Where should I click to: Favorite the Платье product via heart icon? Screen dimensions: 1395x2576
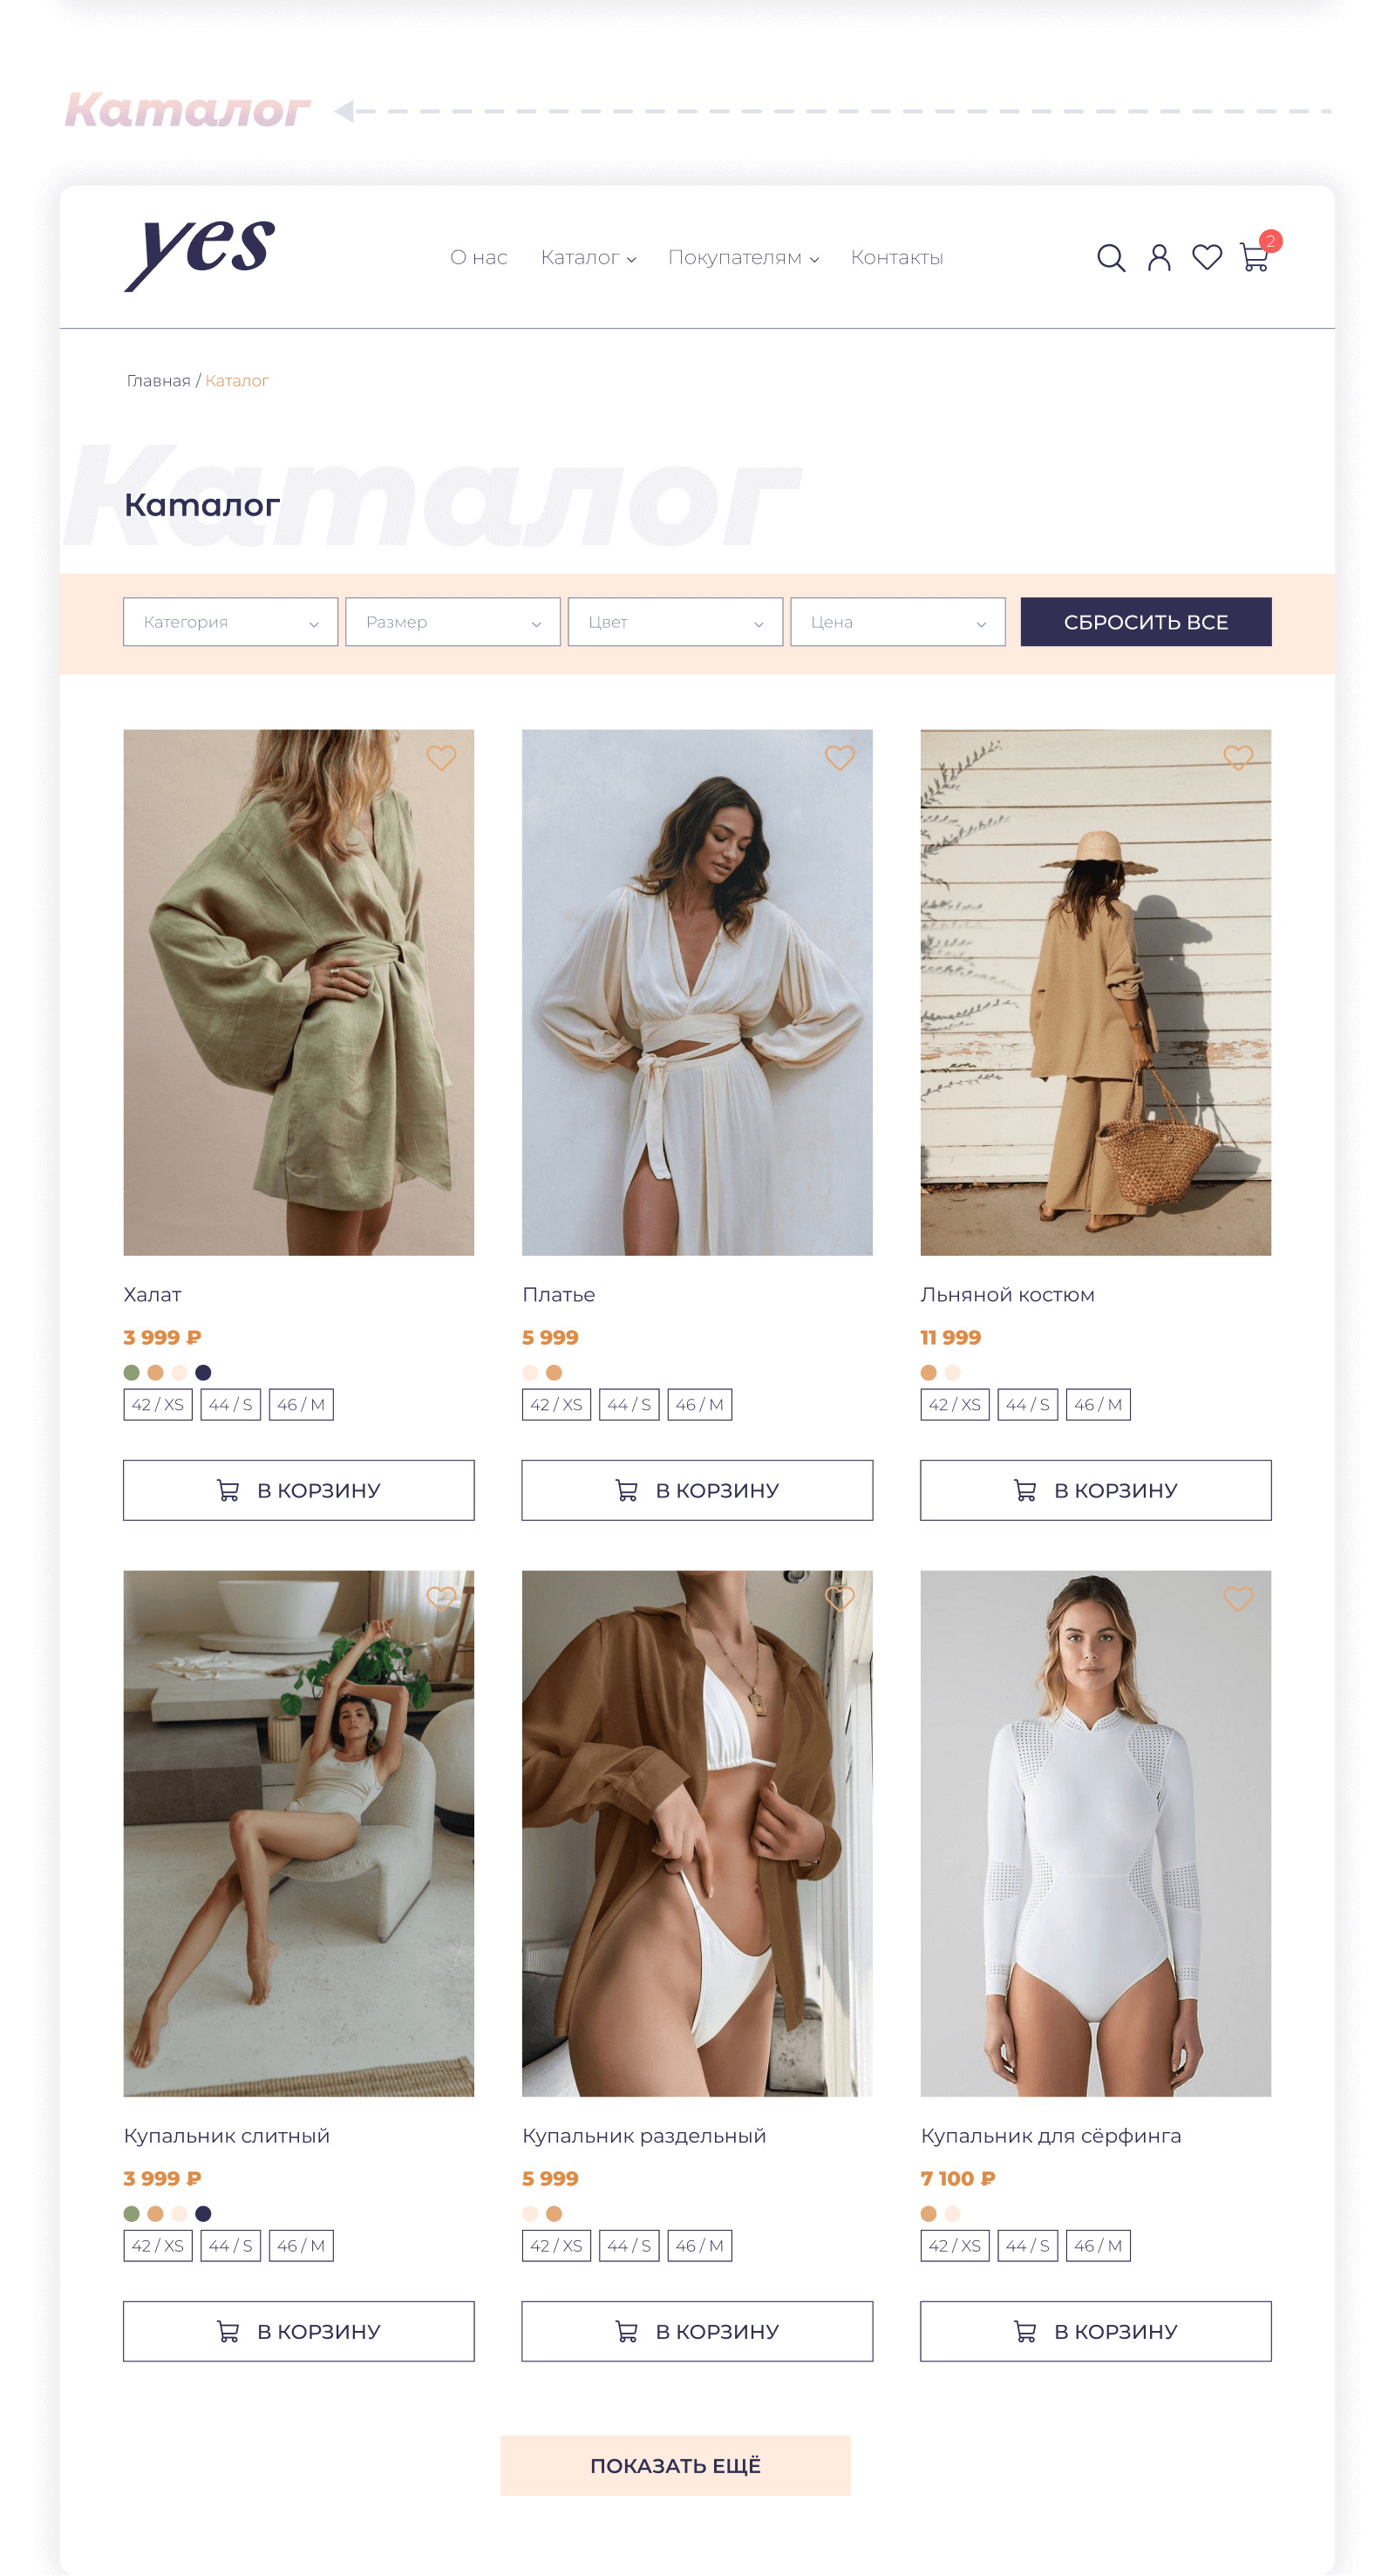click(x=839, y=758)
